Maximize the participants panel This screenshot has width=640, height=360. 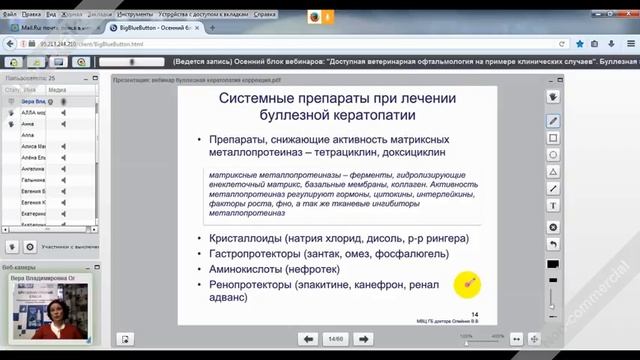[x=95, y=78]
